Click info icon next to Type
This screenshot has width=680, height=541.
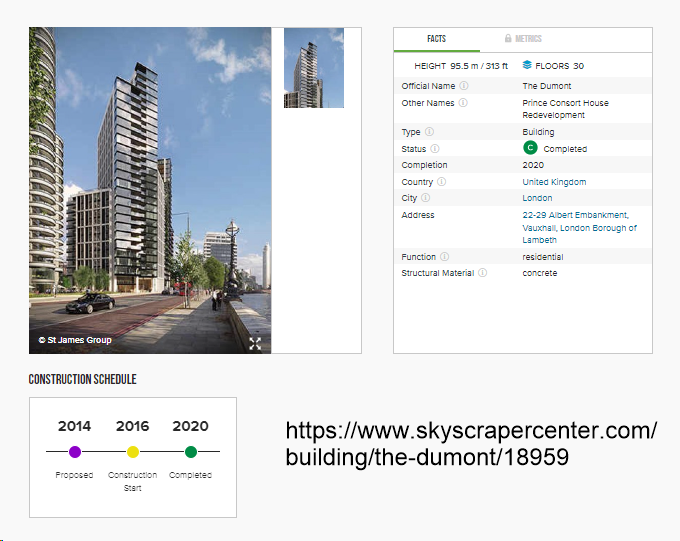(429, 131)
